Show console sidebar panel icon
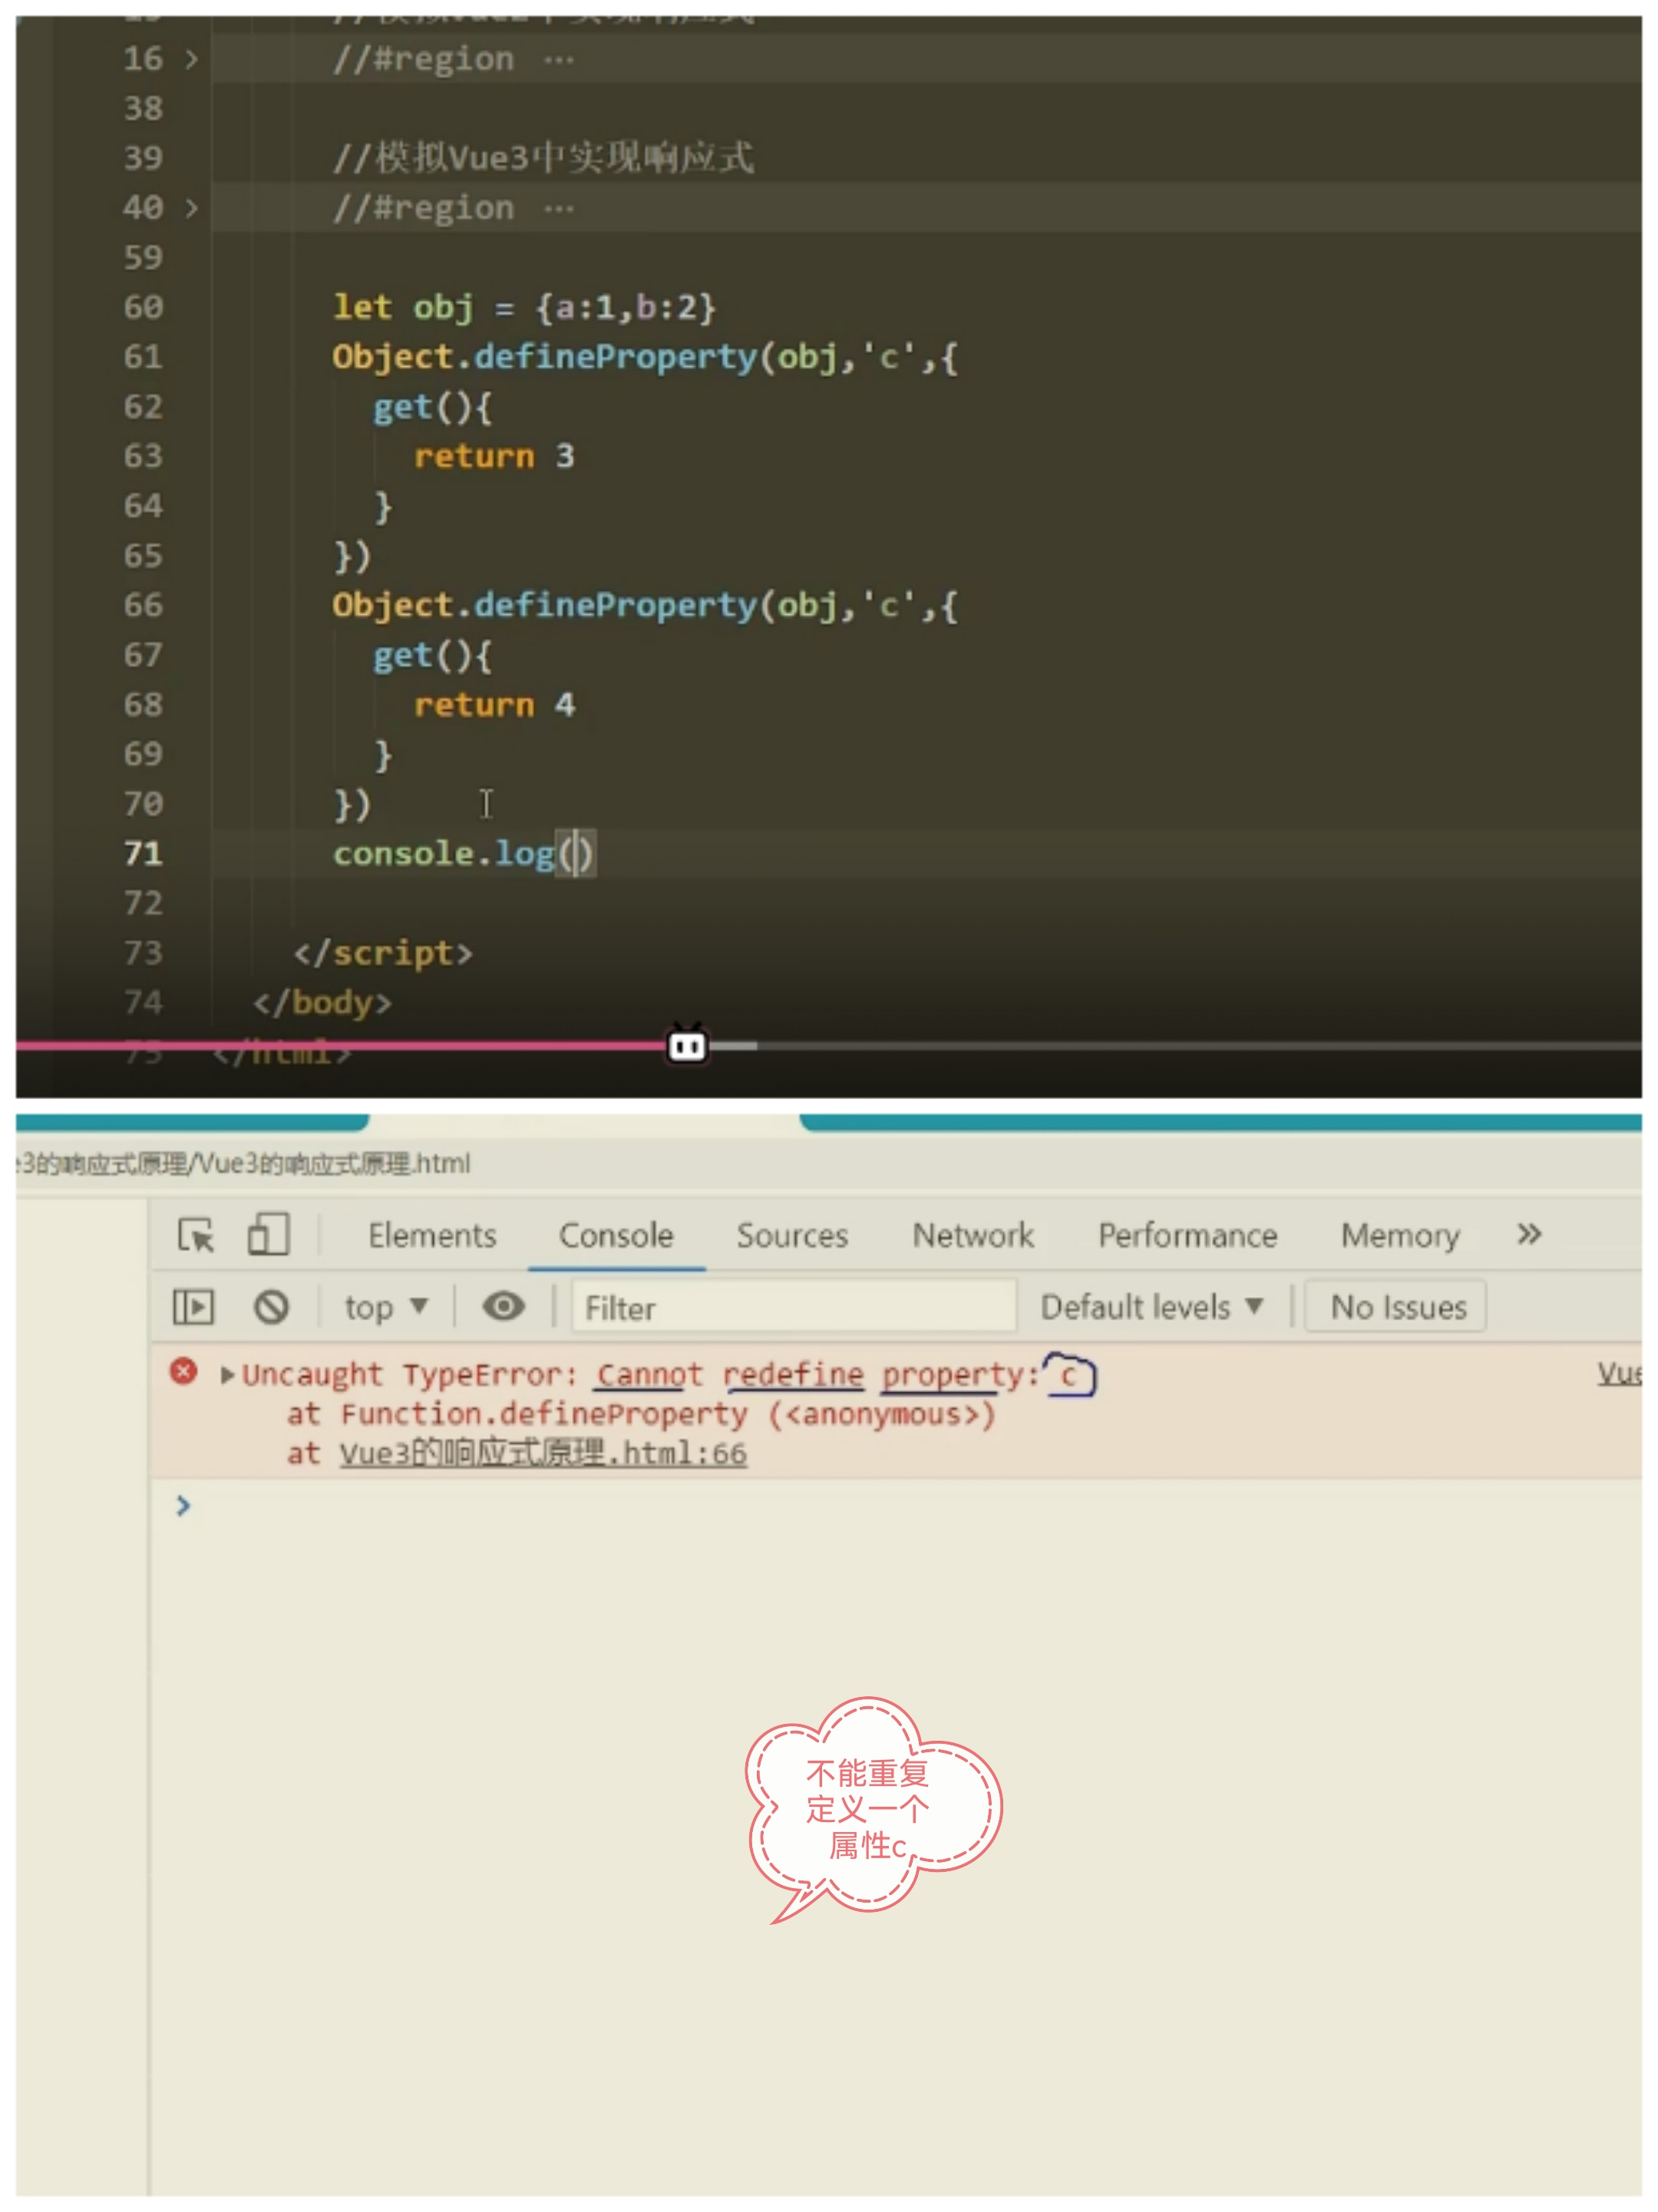The image size is (1658, 2212). (193, 1307)
